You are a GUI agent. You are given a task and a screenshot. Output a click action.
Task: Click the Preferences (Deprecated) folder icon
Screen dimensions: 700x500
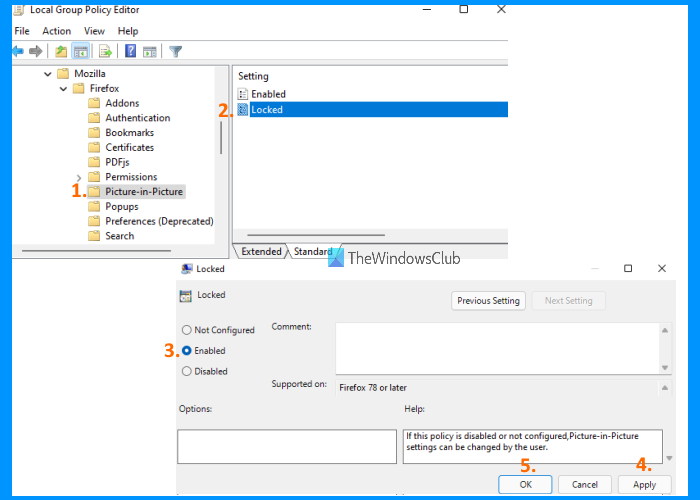(94, 221)
